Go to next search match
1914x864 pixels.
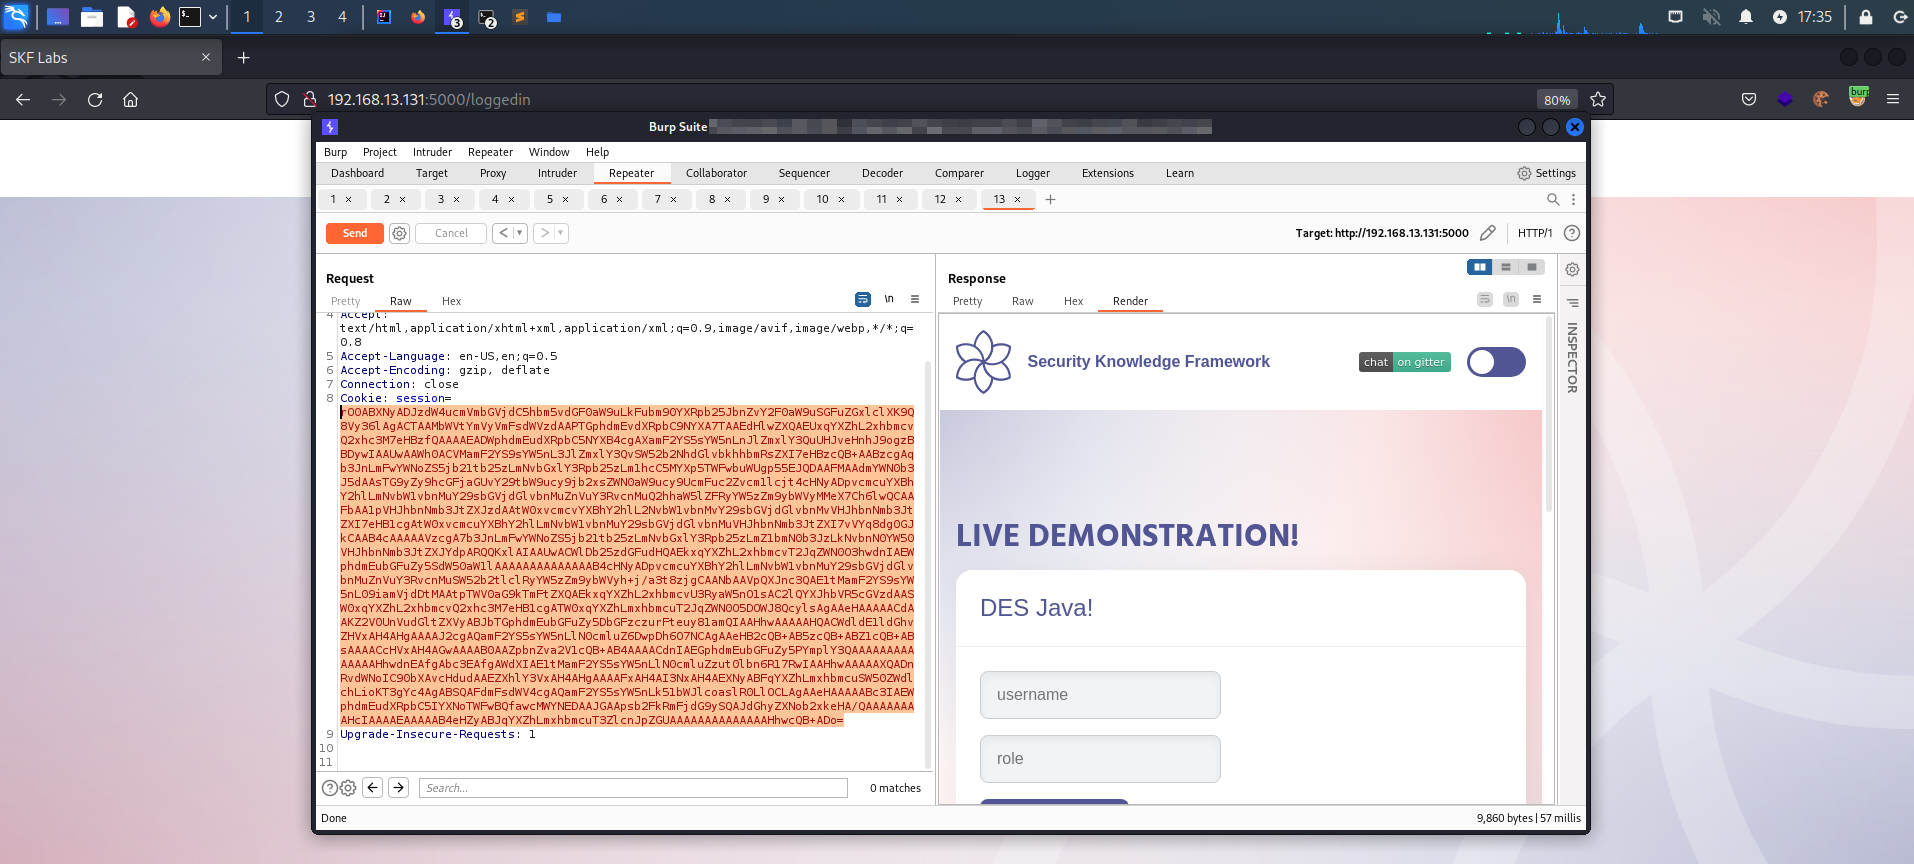[x=398, y=788]
